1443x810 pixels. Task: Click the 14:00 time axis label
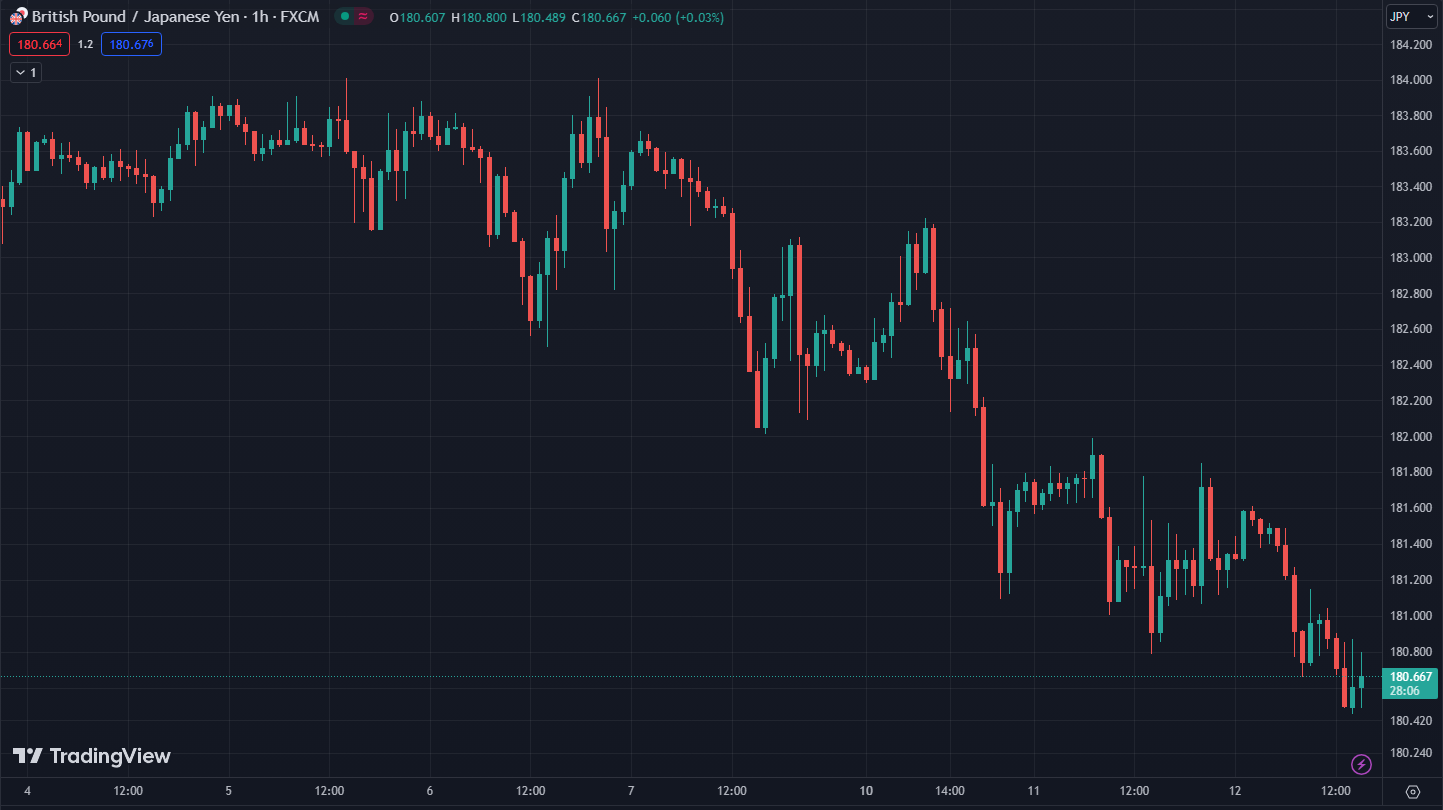(x=949, y=791)
